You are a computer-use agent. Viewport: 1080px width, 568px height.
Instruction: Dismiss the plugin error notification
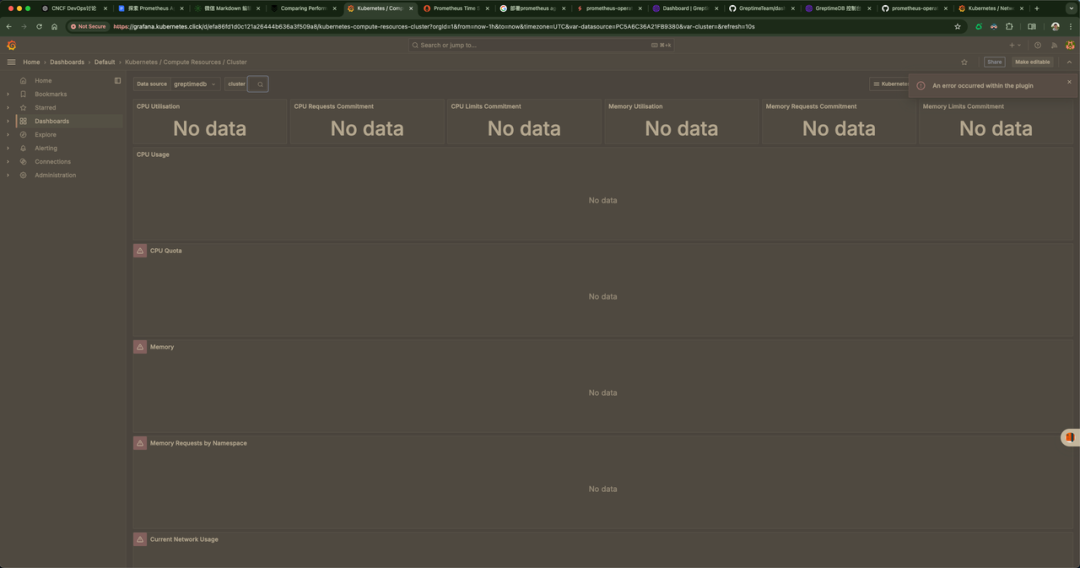point(1069,82)
